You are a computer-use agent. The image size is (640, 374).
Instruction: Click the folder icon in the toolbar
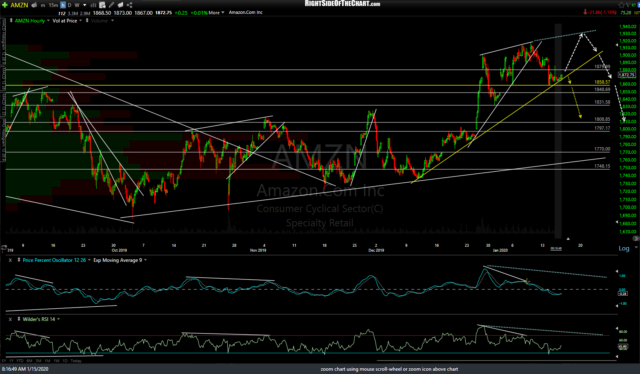(120, 5)
